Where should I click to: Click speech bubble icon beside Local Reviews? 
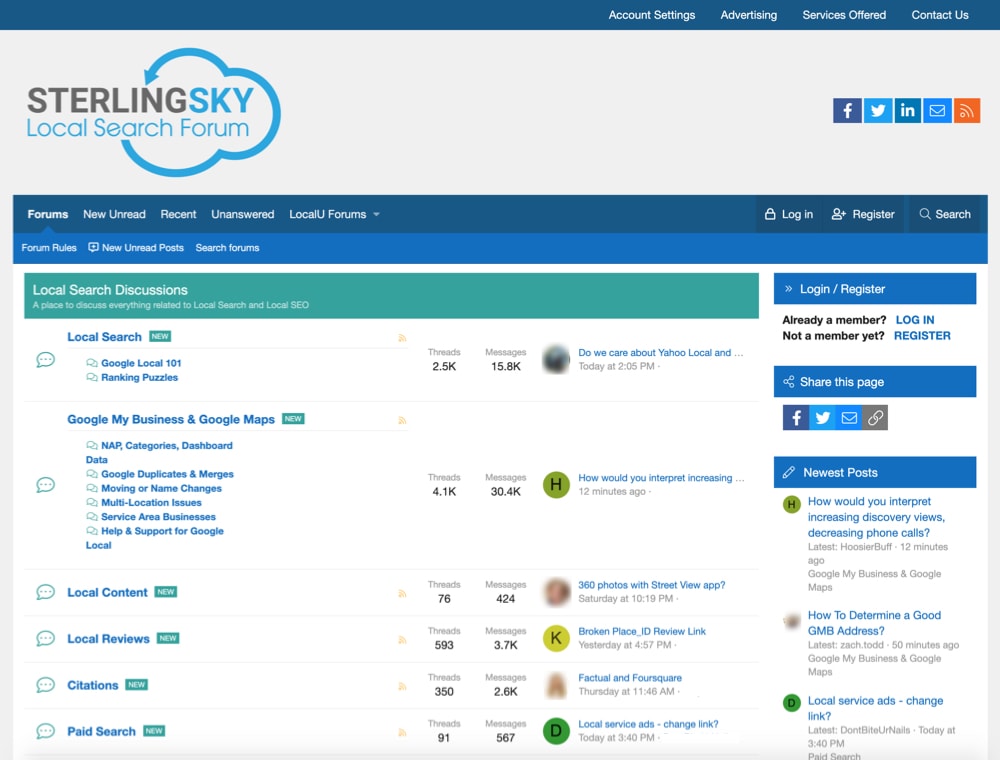[45, 639]
